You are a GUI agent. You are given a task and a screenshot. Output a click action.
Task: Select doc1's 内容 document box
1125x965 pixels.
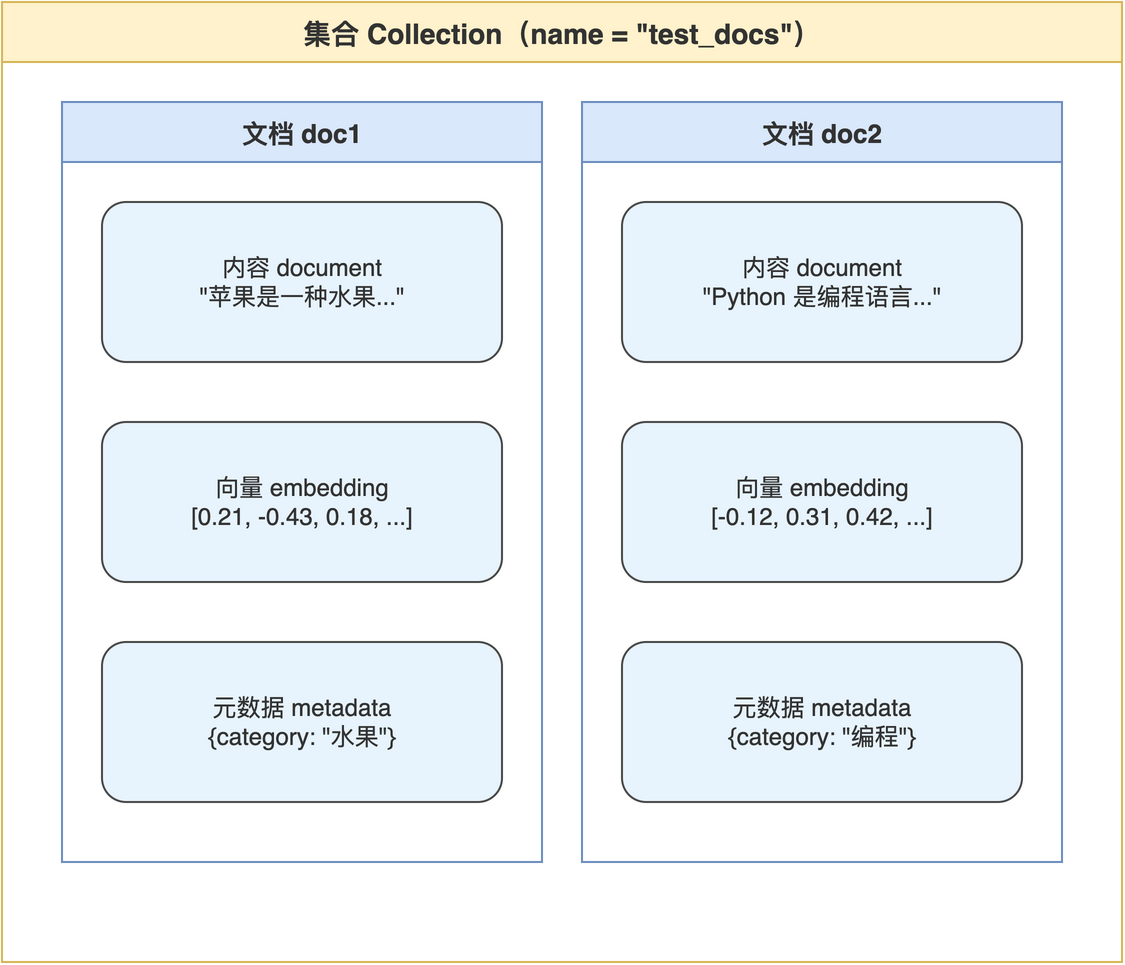pyautogui.click(x=301, y=282)
